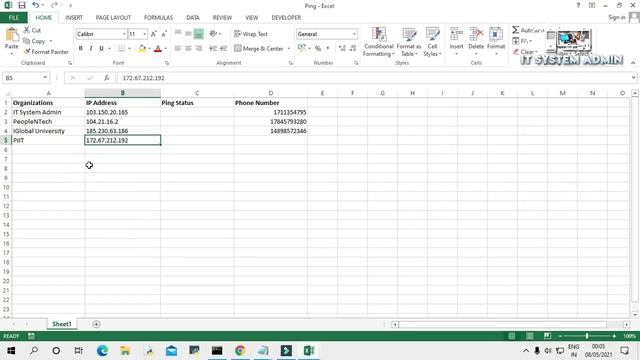This screenshot has width=640, height=360.
Task: Click the Insert cells button
Action: [456, 41]
